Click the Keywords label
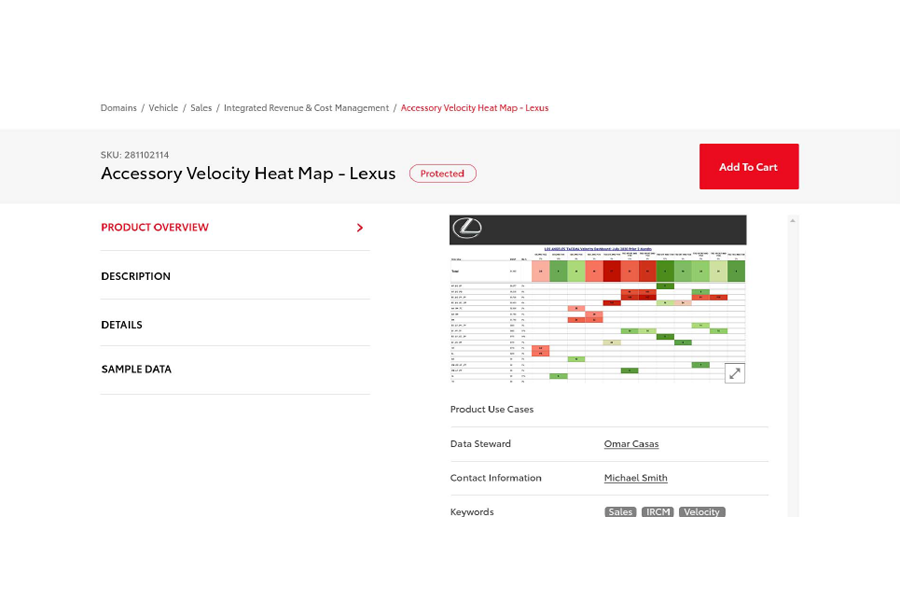 point(472,512)
